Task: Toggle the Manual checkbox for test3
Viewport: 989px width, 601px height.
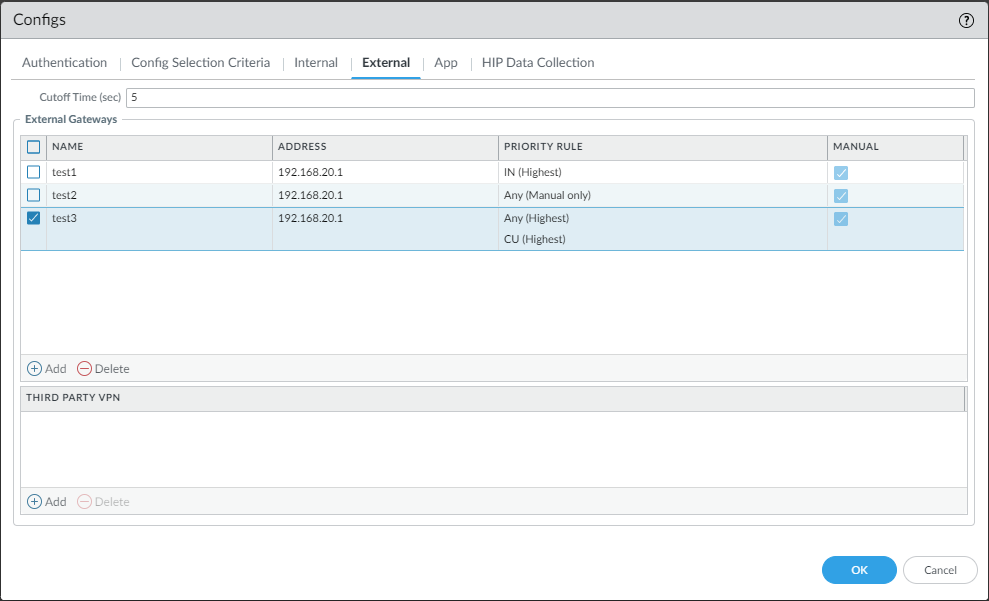Action: click(841, 219)
